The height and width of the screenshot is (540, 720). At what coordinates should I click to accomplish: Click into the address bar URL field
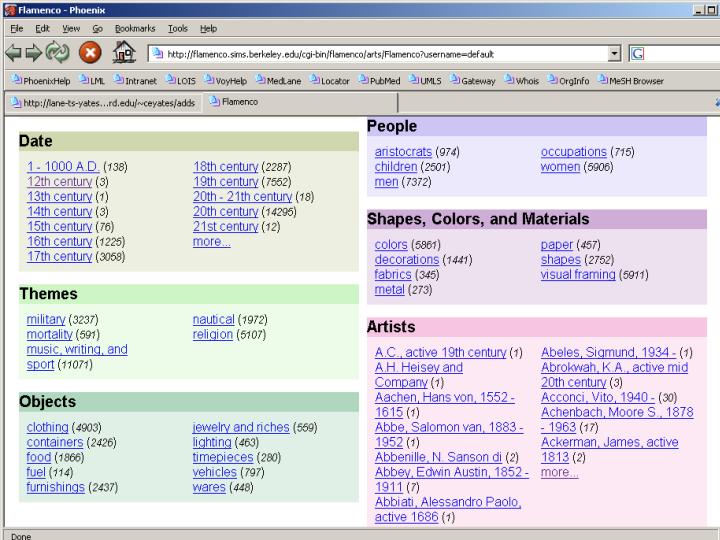[x=380, y=54]
